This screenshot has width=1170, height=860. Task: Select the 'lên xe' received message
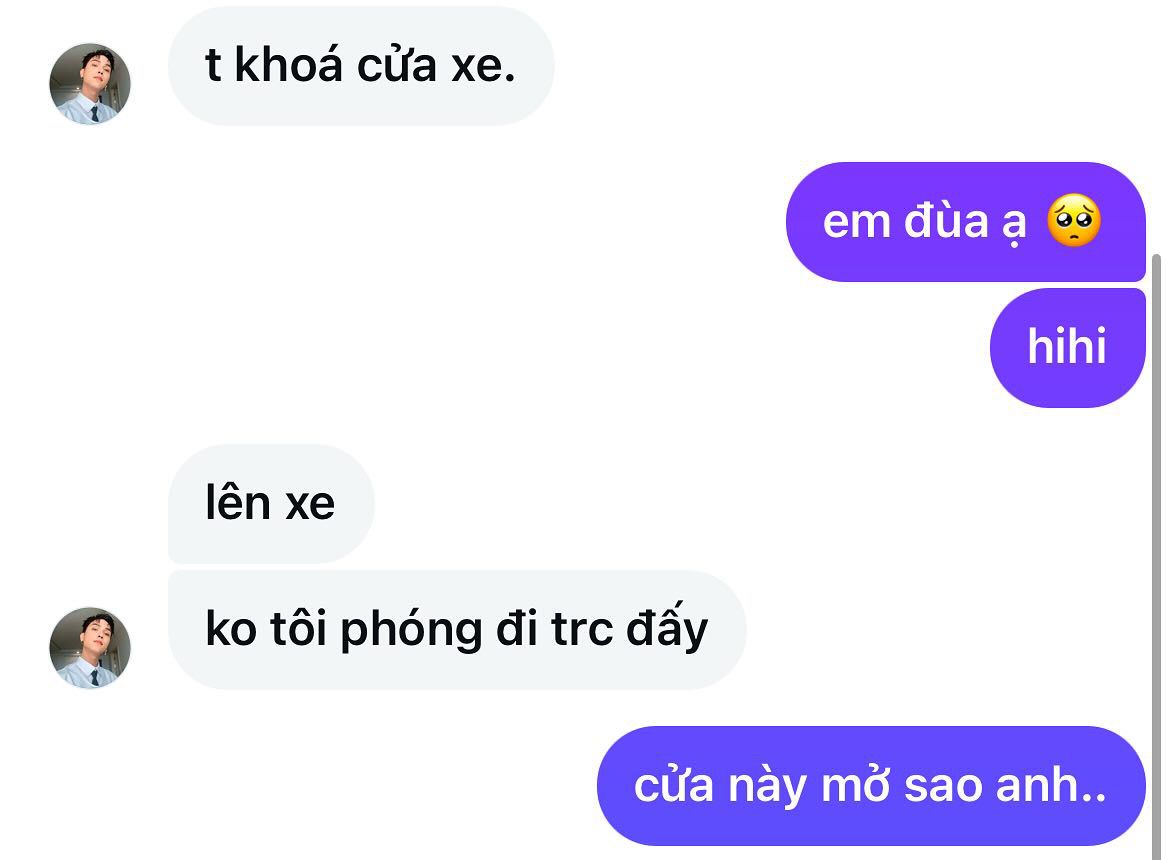(271, 504)
